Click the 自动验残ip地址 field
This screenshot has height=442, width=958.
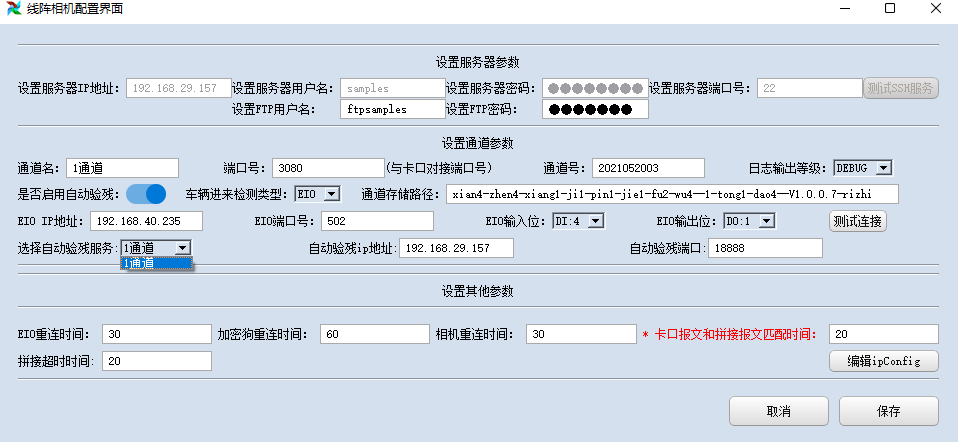click(x=456, y=248)
